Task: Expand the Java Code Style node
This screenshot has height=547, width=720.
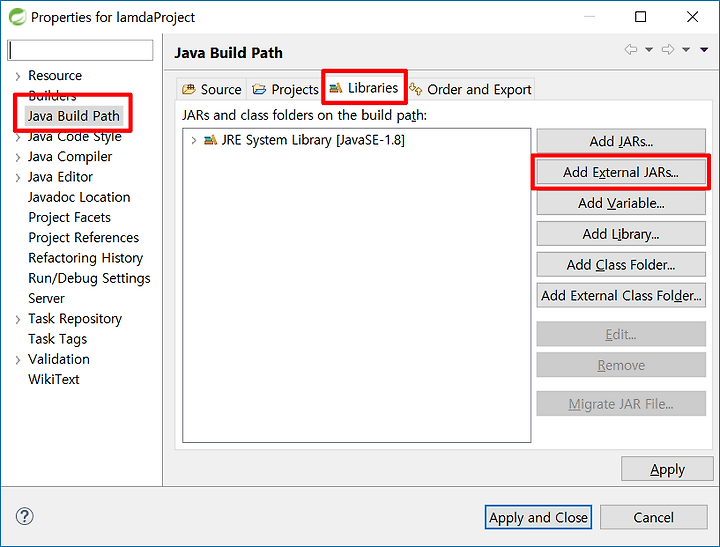Action: tap(18, 137)
